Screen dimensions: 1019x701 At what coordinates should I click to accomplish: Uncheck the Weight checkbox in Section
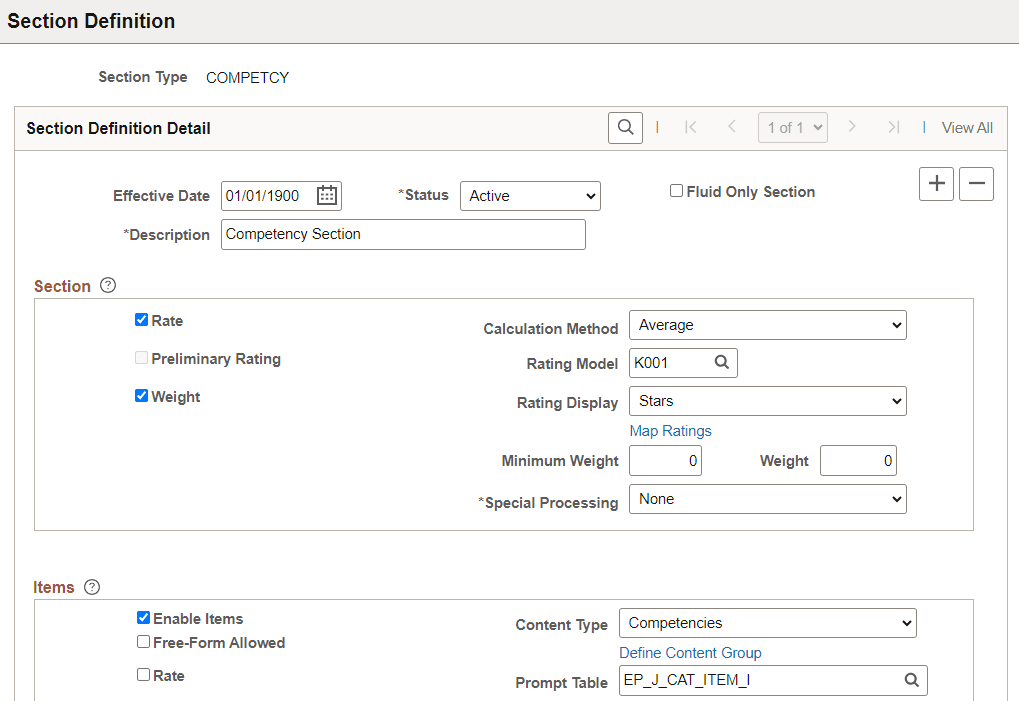141,396
